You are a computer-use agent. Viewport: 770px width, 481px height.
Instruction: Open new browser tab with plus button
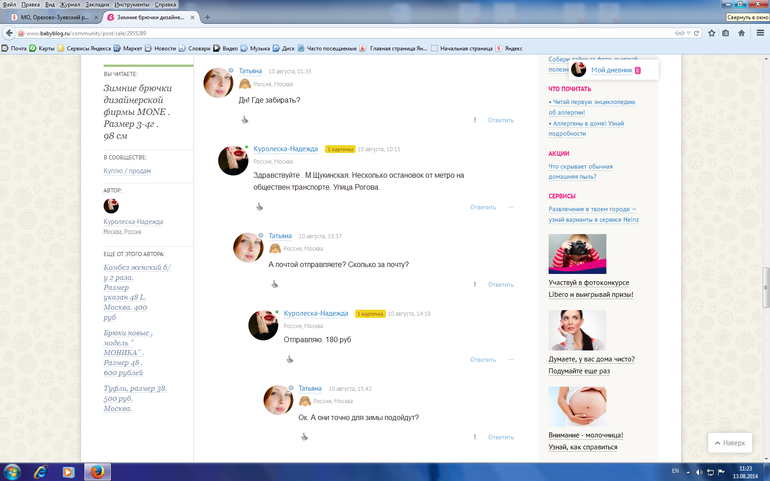207,18
